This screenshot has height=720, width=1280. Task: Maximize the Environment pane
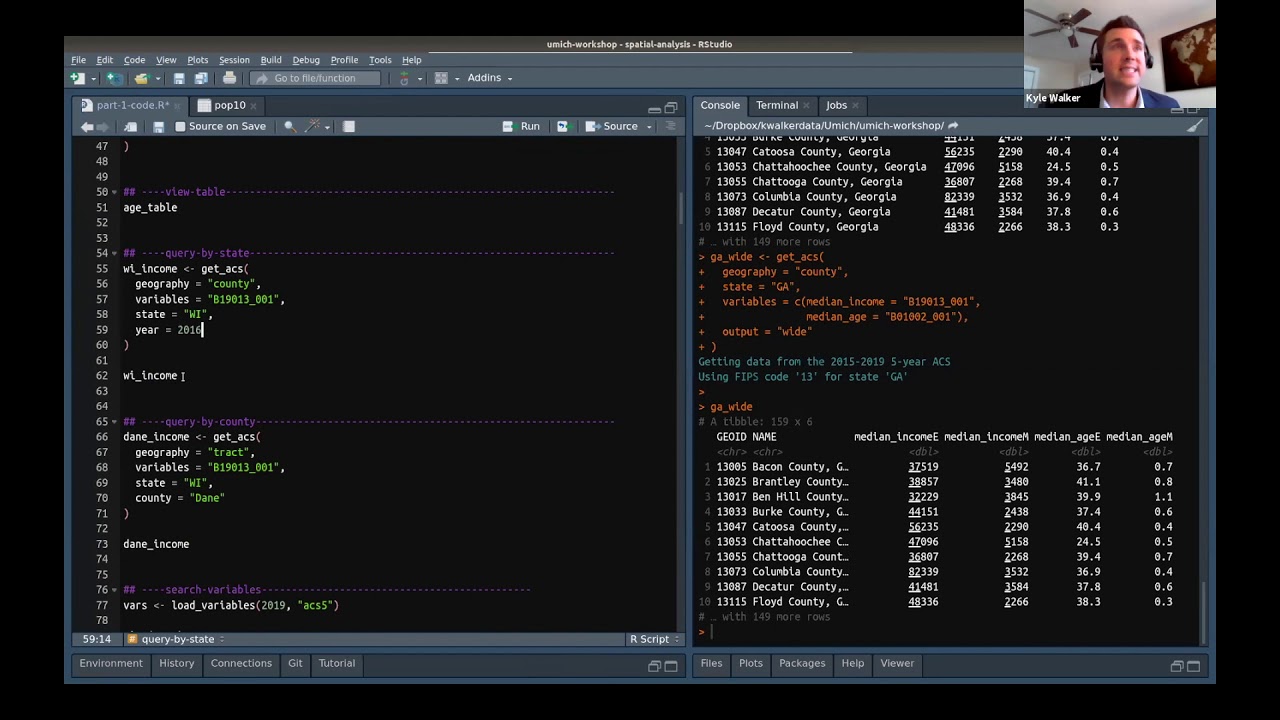coord(671,666)
